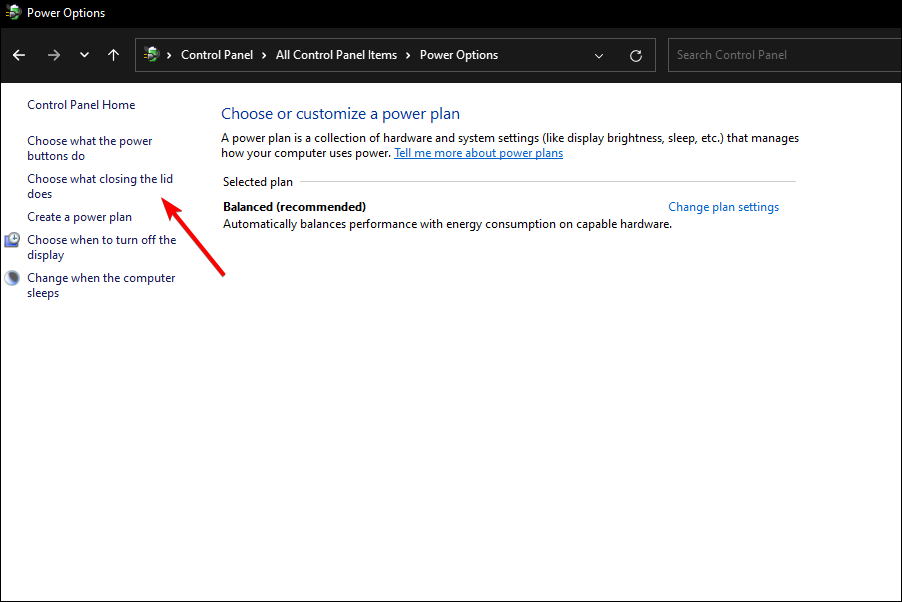Screen dimensions: 902x602
Task: Click Control Panel breadcrumb
Action: point(217,55)
